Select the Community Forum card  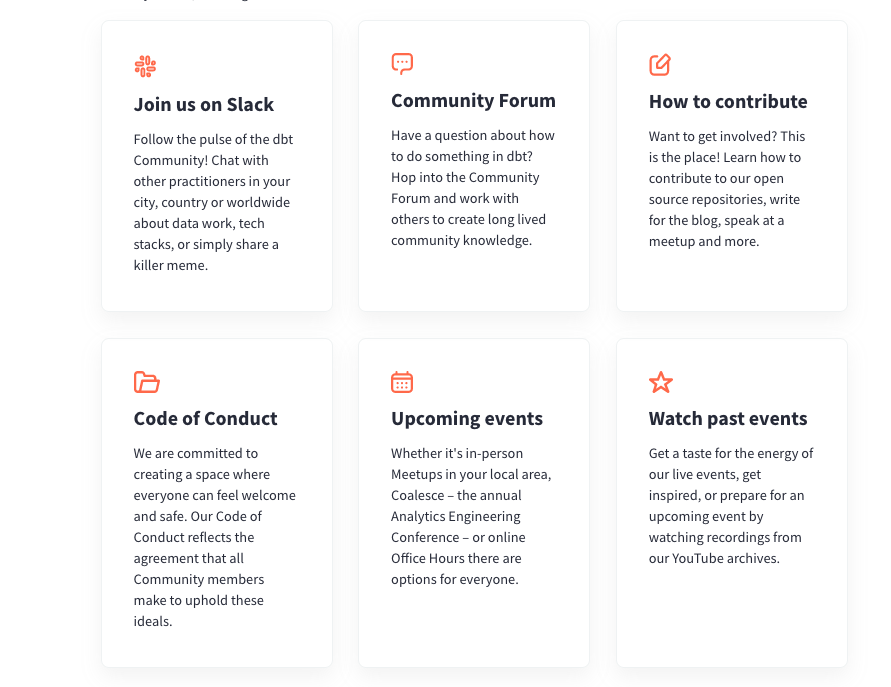pos(473,165)
